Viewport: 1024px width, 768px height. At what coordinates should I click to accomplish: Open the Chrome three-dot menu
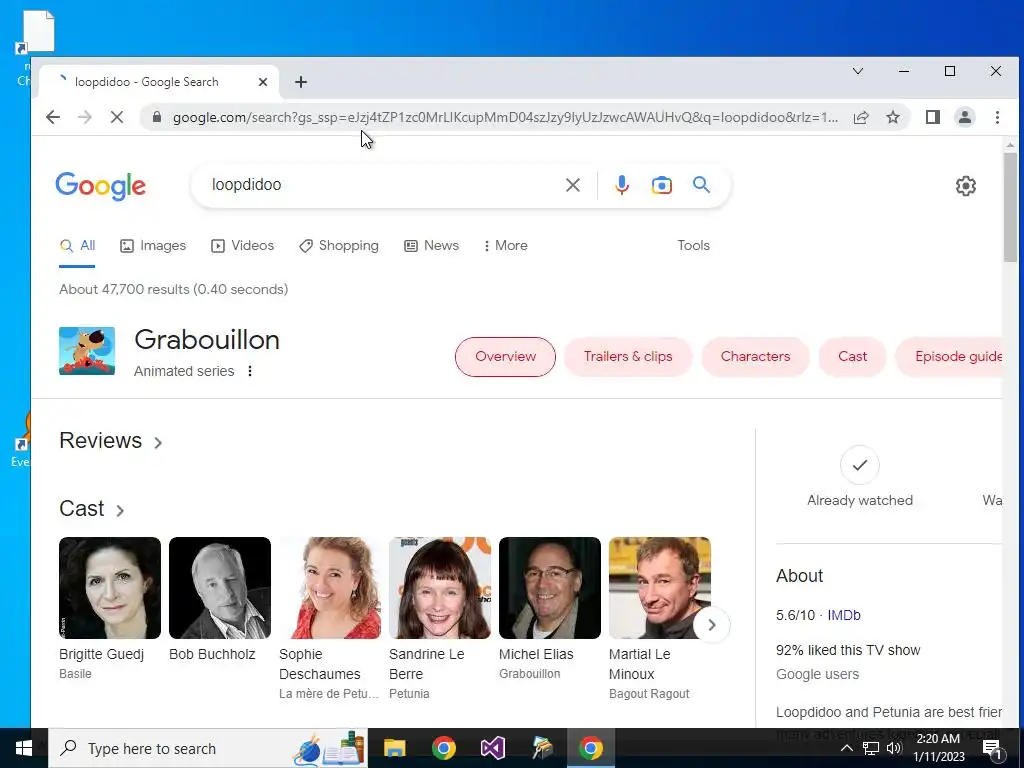pyautogui.click(x=997, y=118)
